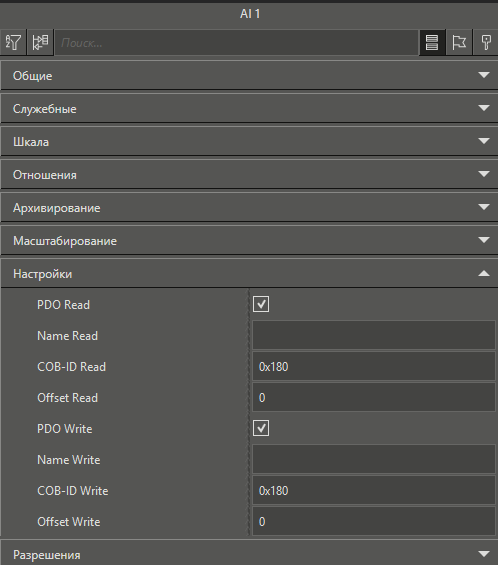Select the Шкала section title

[x=31, y=142]
